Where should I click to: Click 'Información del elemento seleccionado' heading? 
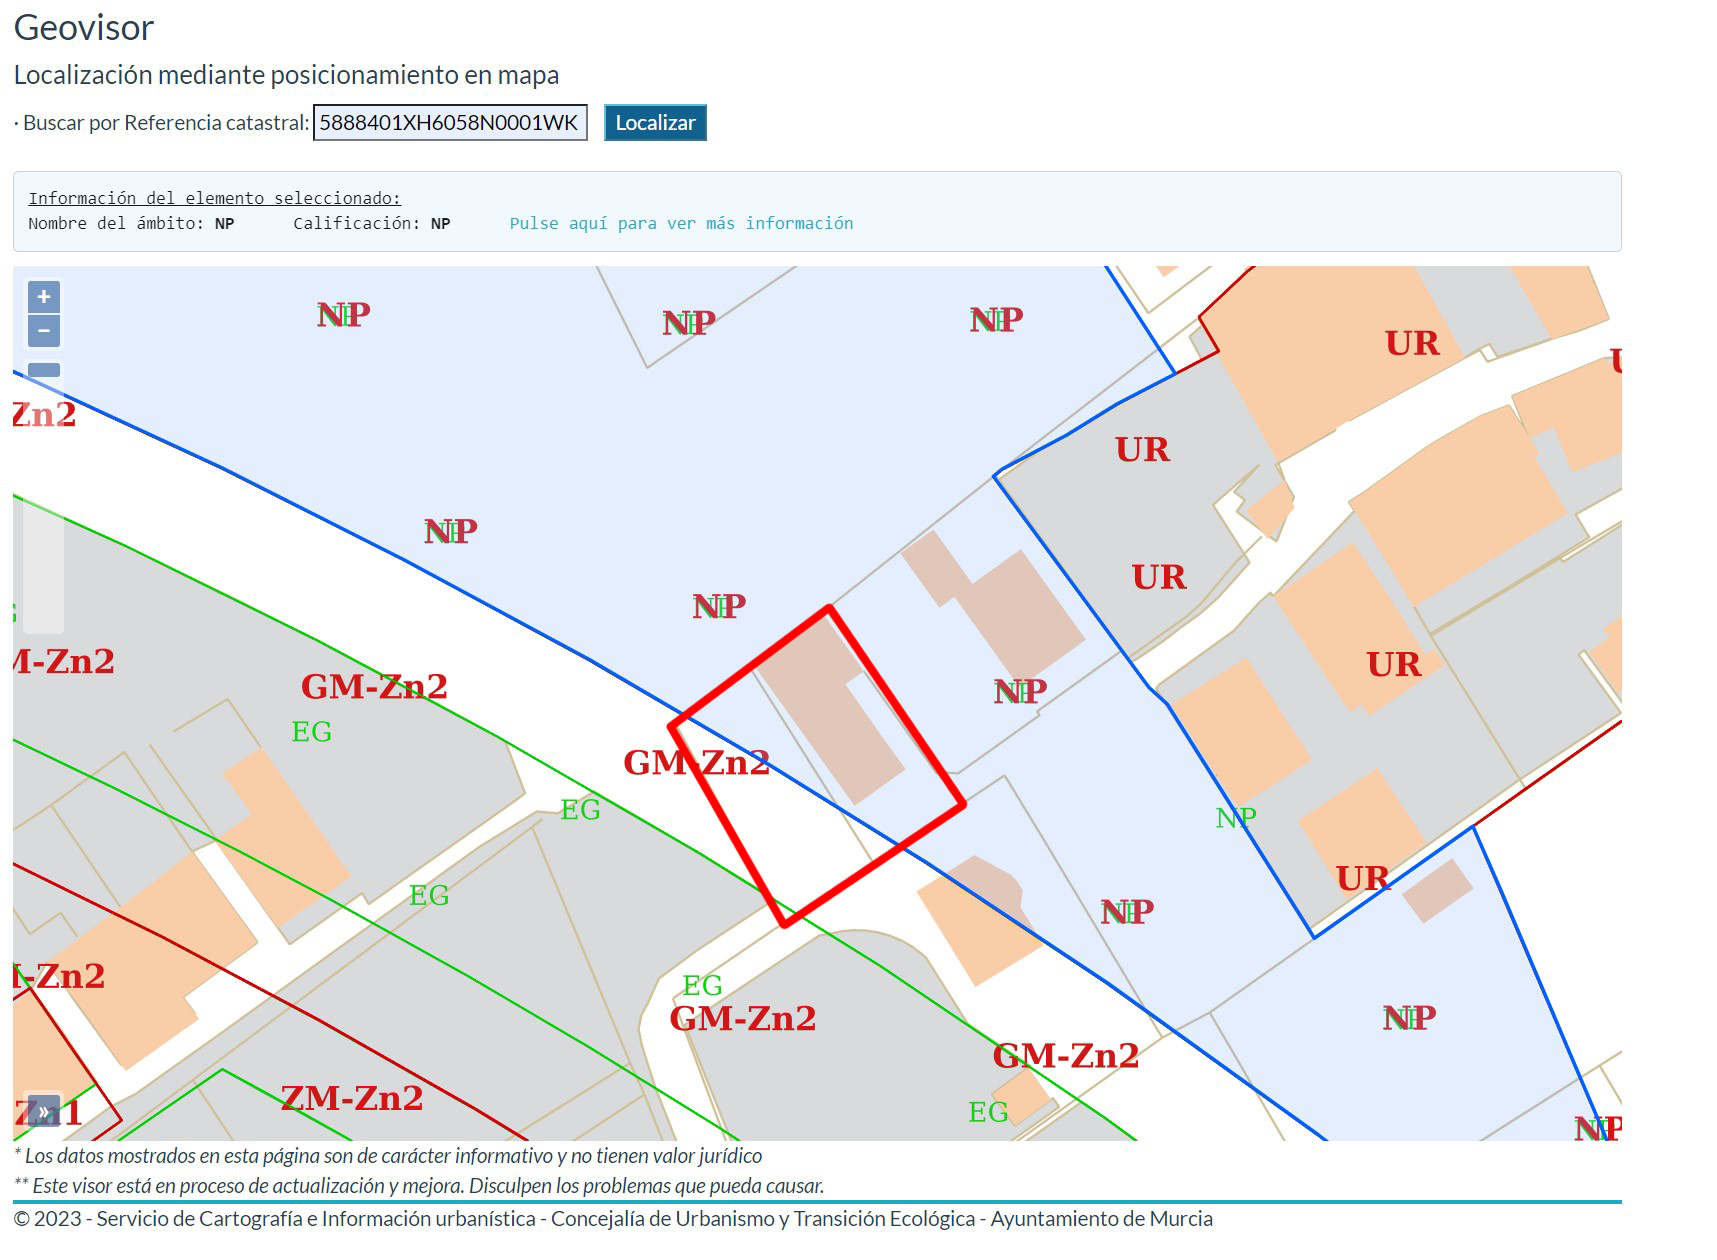pyautogui.click(x=214, y=198)
